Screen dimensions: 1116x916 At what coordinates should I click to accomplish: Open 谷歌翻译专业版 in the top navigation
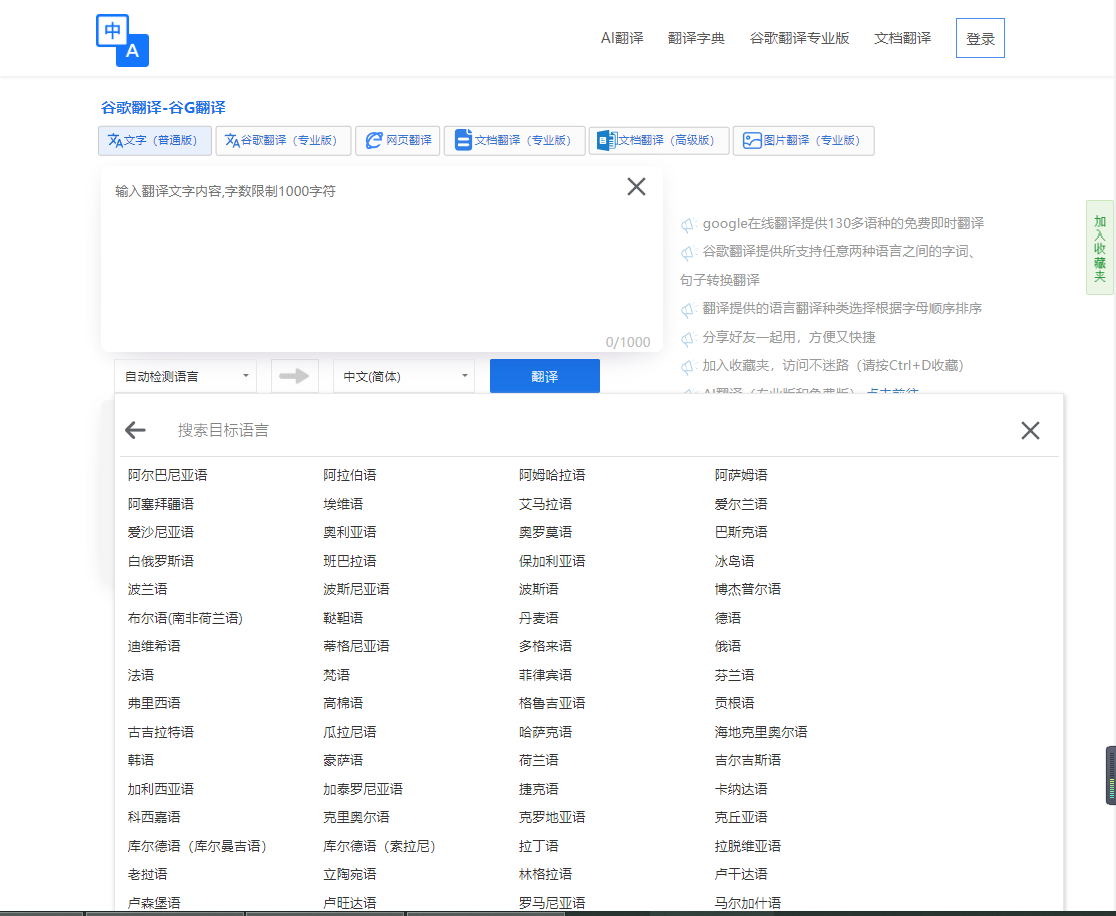[x=799, y=38]
